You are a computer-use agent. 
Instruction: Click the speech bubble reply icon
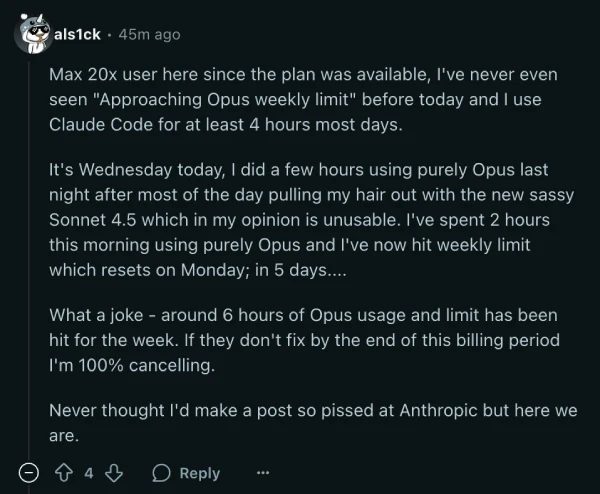point(161,473)
